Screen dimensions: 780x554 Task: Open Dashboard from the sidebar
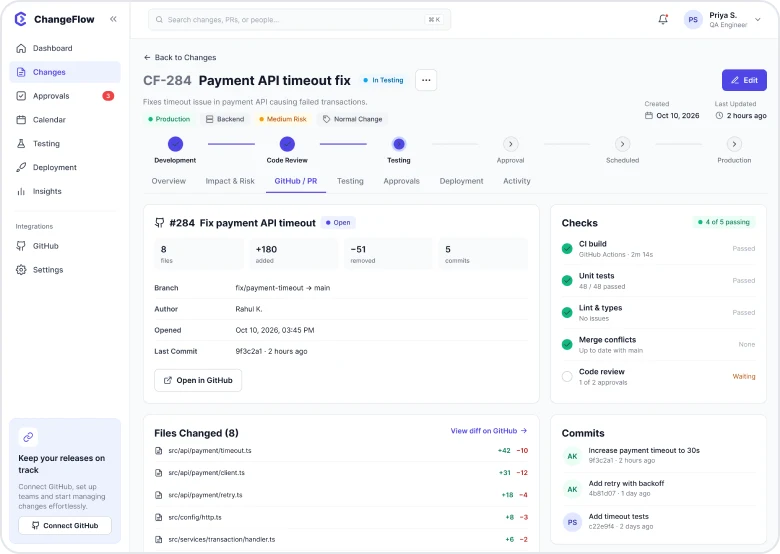tap(65, 48)
